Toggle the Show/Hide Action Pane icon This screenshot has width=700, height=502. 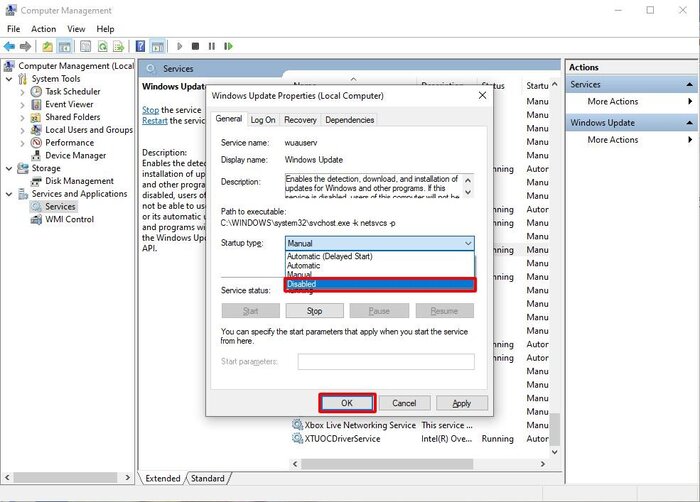158,46
